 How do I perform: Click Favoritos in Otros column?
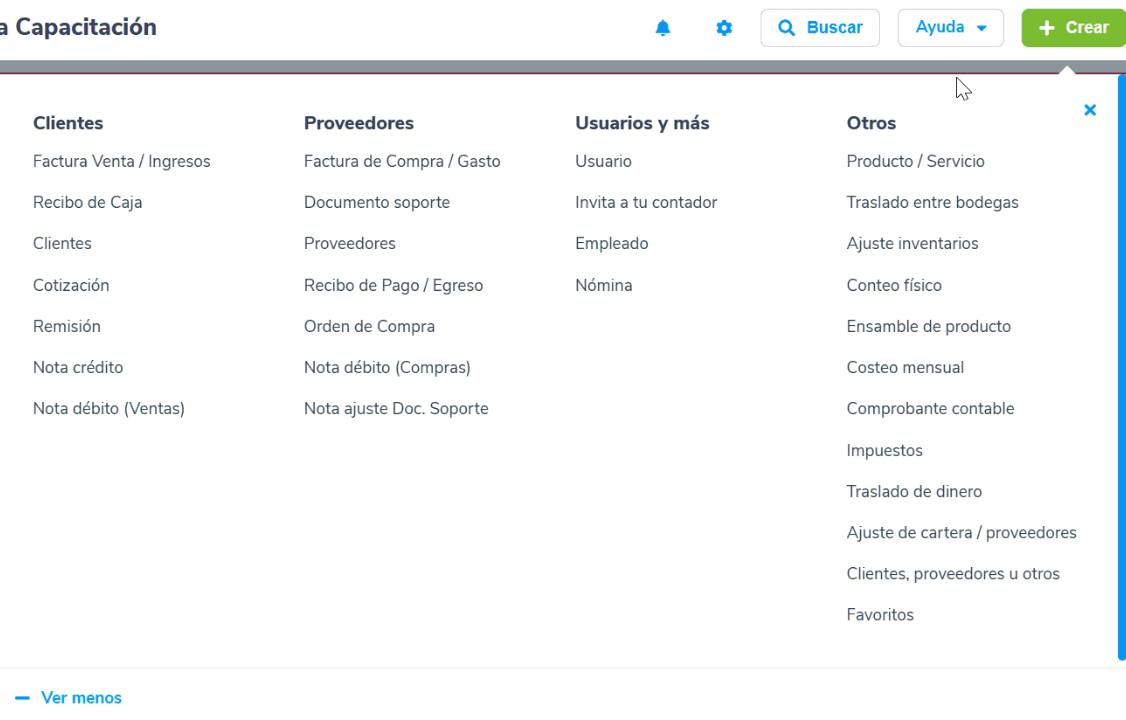tap(880, 615)
